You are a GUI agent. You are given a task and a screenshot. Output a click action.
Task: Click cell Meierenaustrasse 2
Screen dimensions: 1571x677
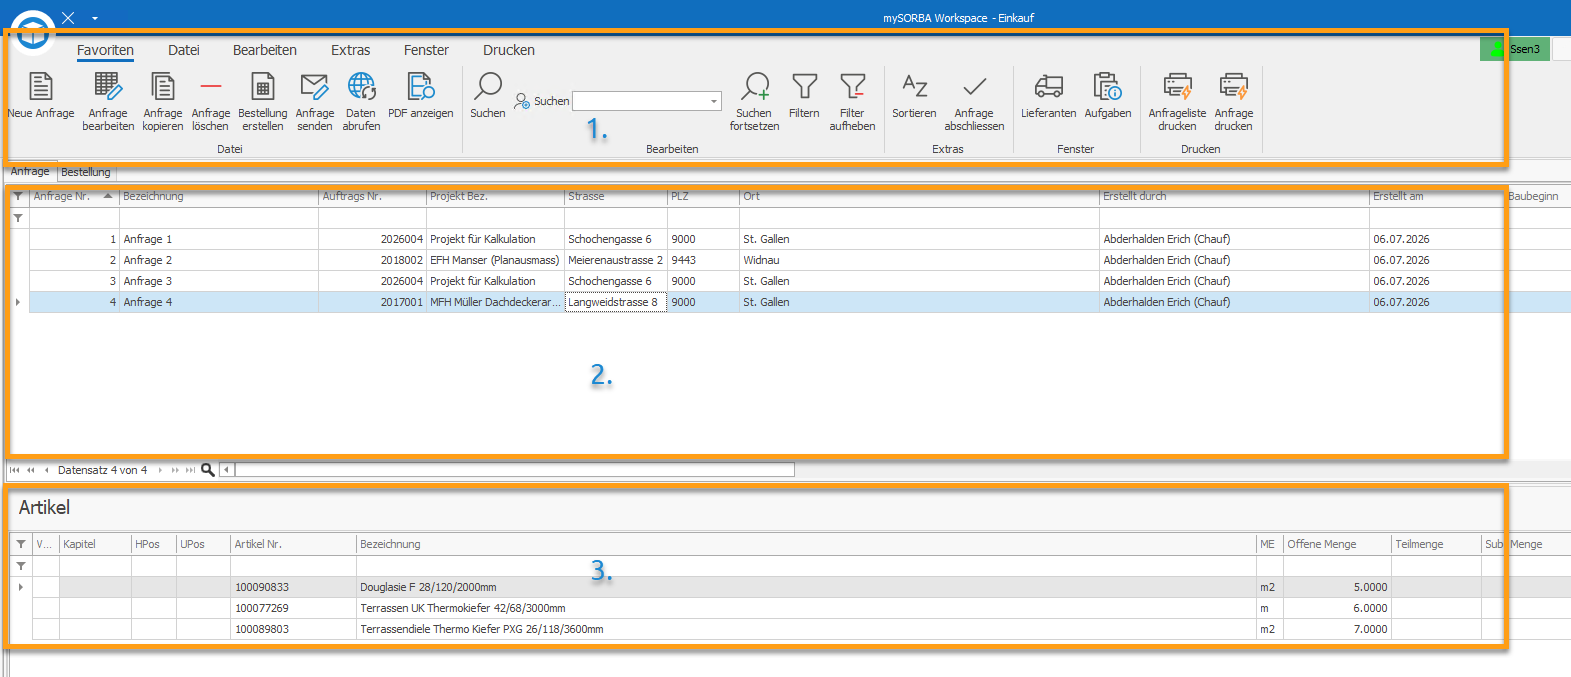(616, 260)
